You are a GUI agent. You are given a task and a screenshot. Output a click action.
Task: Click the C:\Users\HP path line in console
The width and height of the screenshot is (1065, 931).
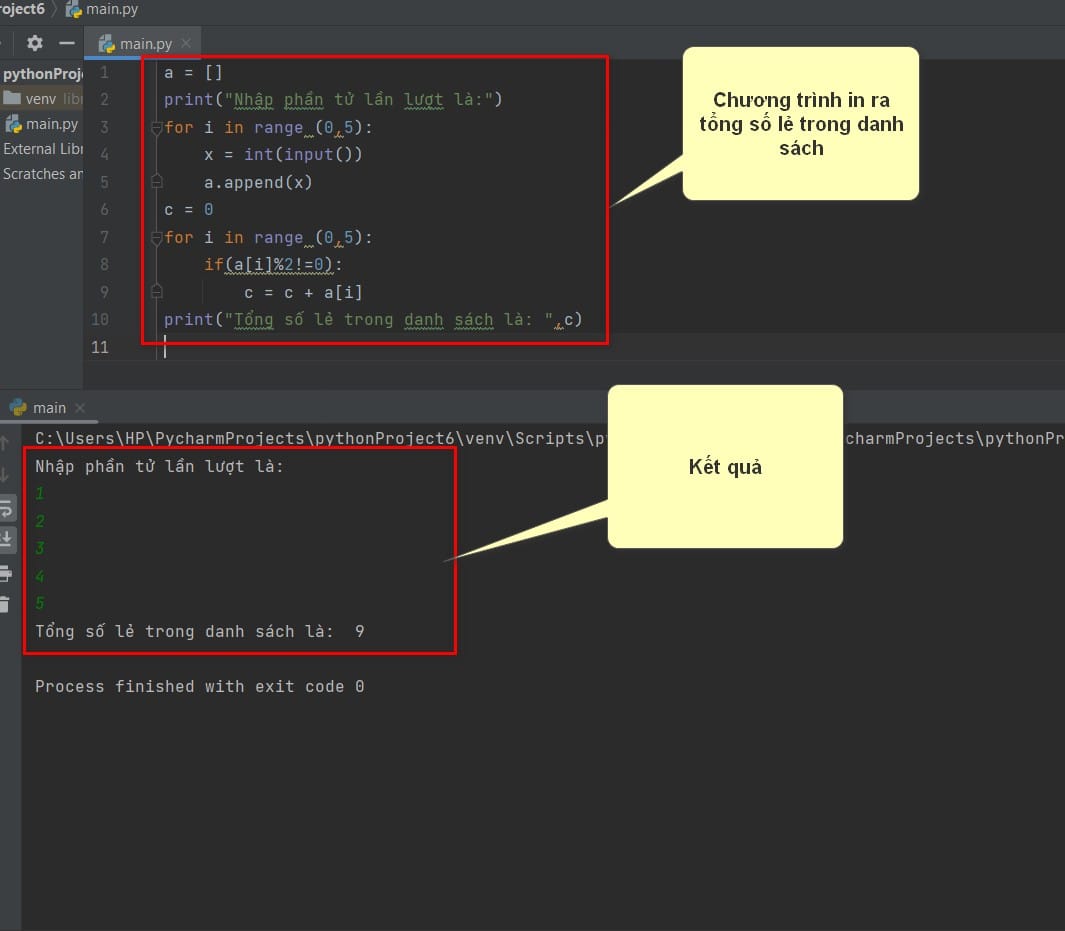(319, 439)
